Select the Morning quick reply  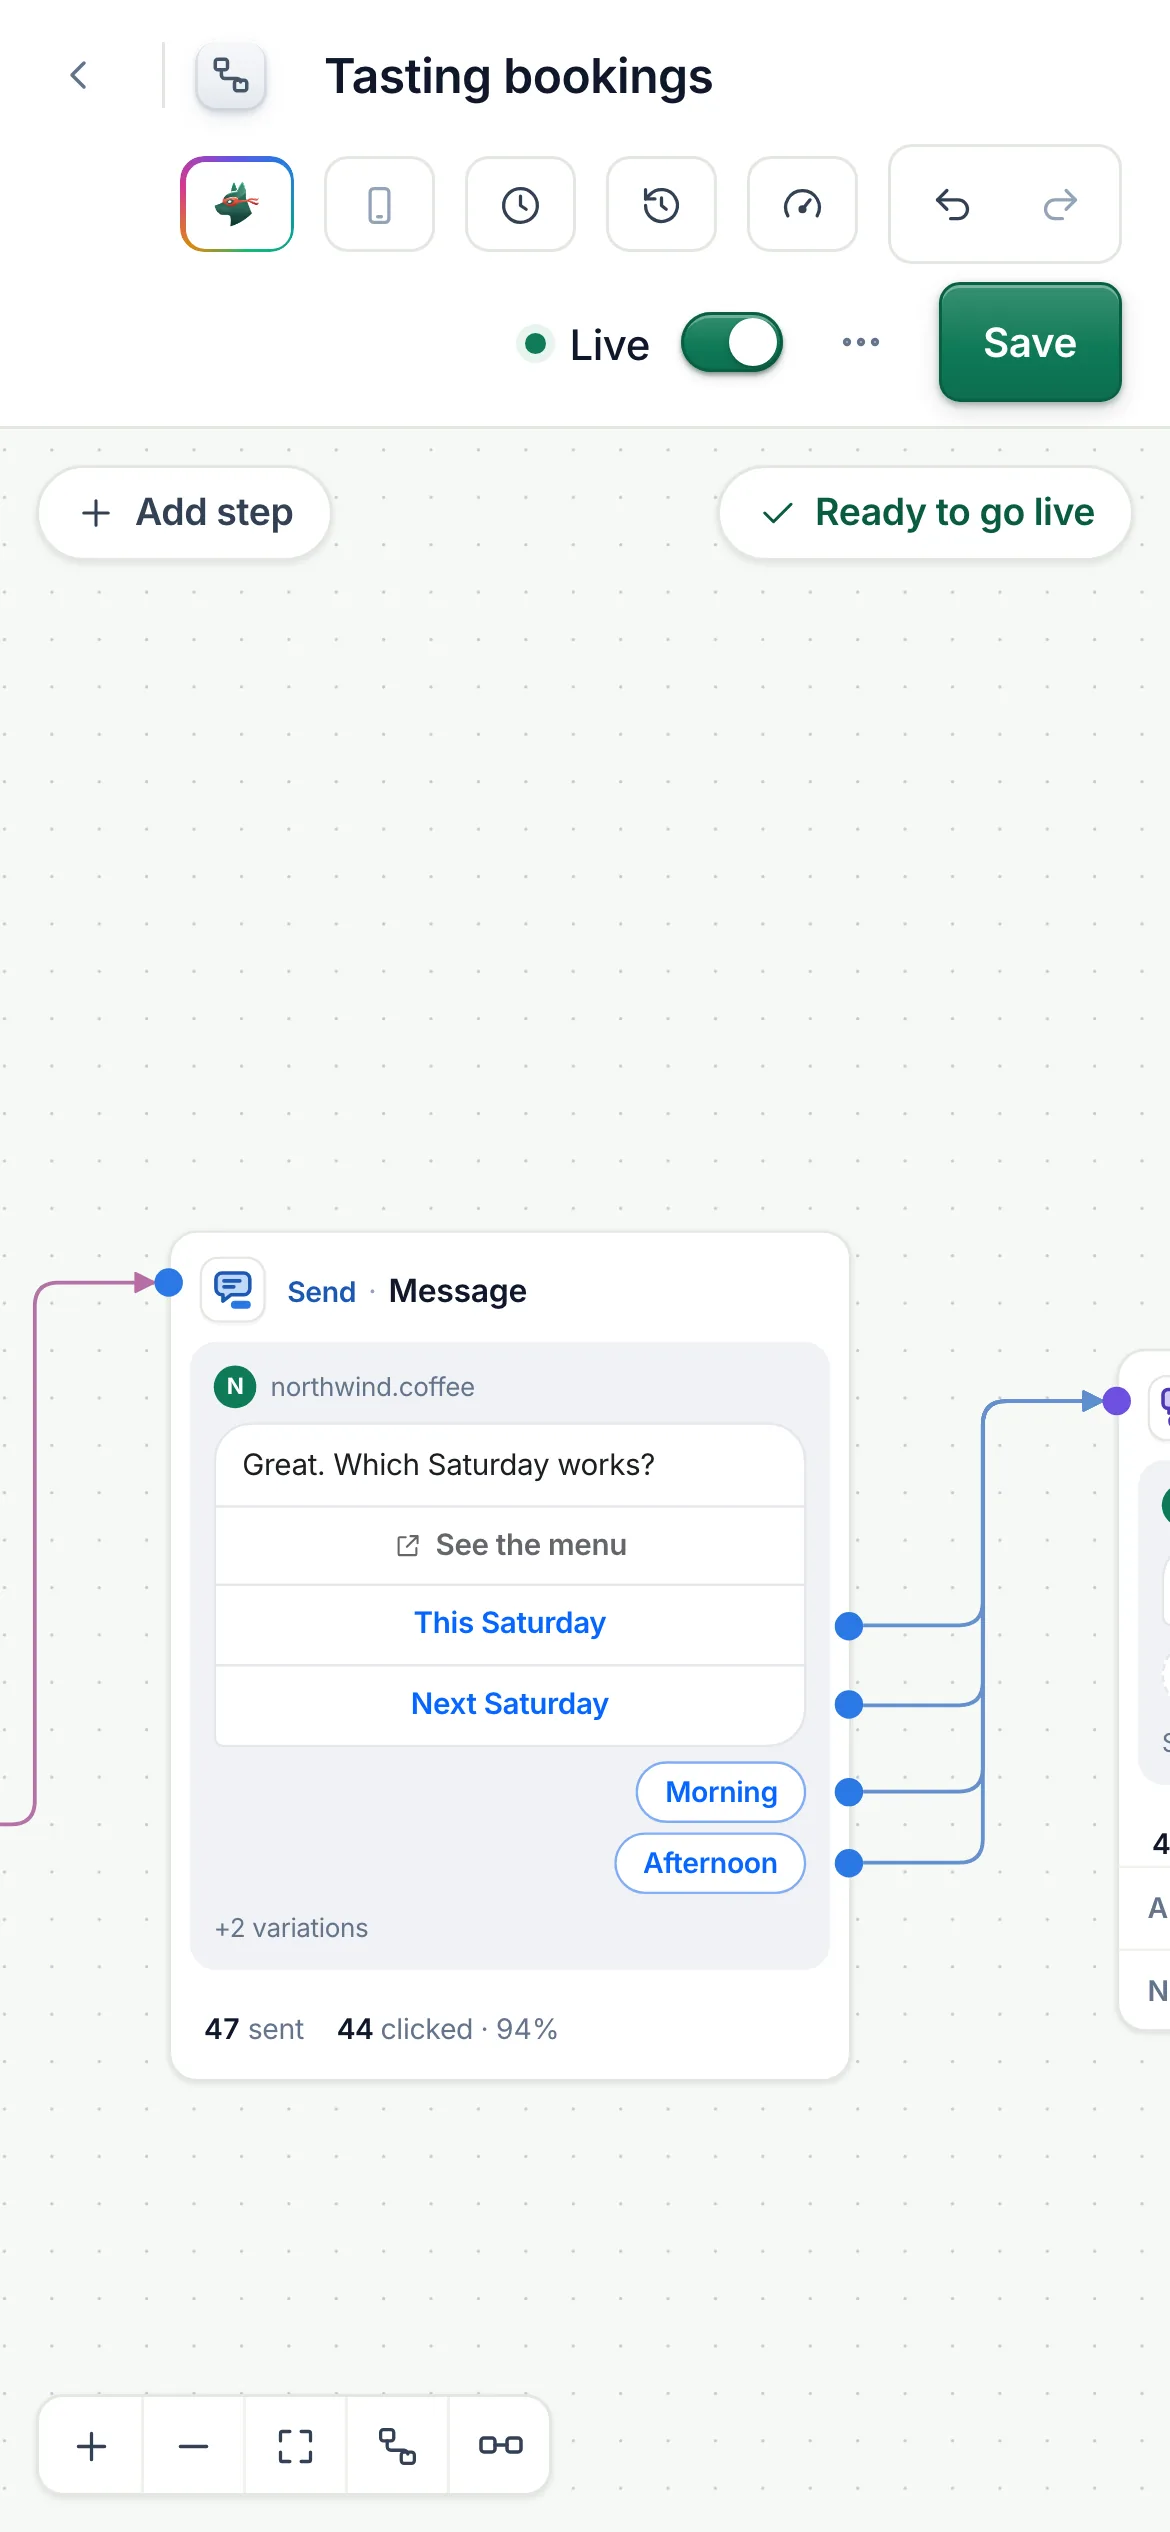pyautogui.click(x=721, y=1792)
